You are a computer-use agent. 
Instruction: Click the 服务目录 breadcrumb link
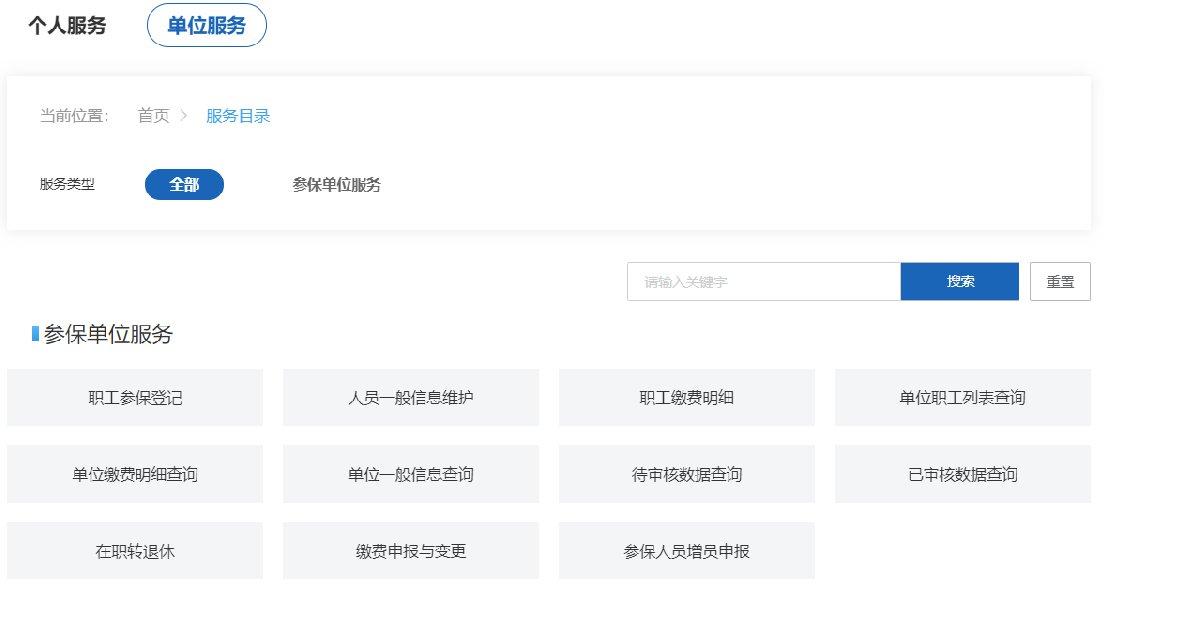(x=238, y=116)
